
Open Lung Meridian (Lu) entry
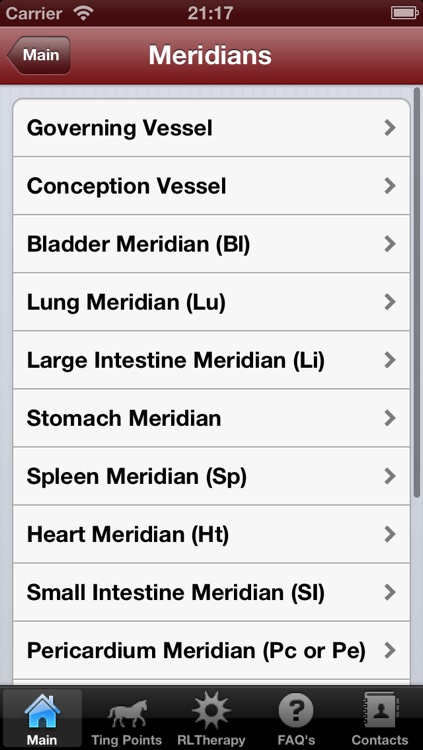point(212,302)
